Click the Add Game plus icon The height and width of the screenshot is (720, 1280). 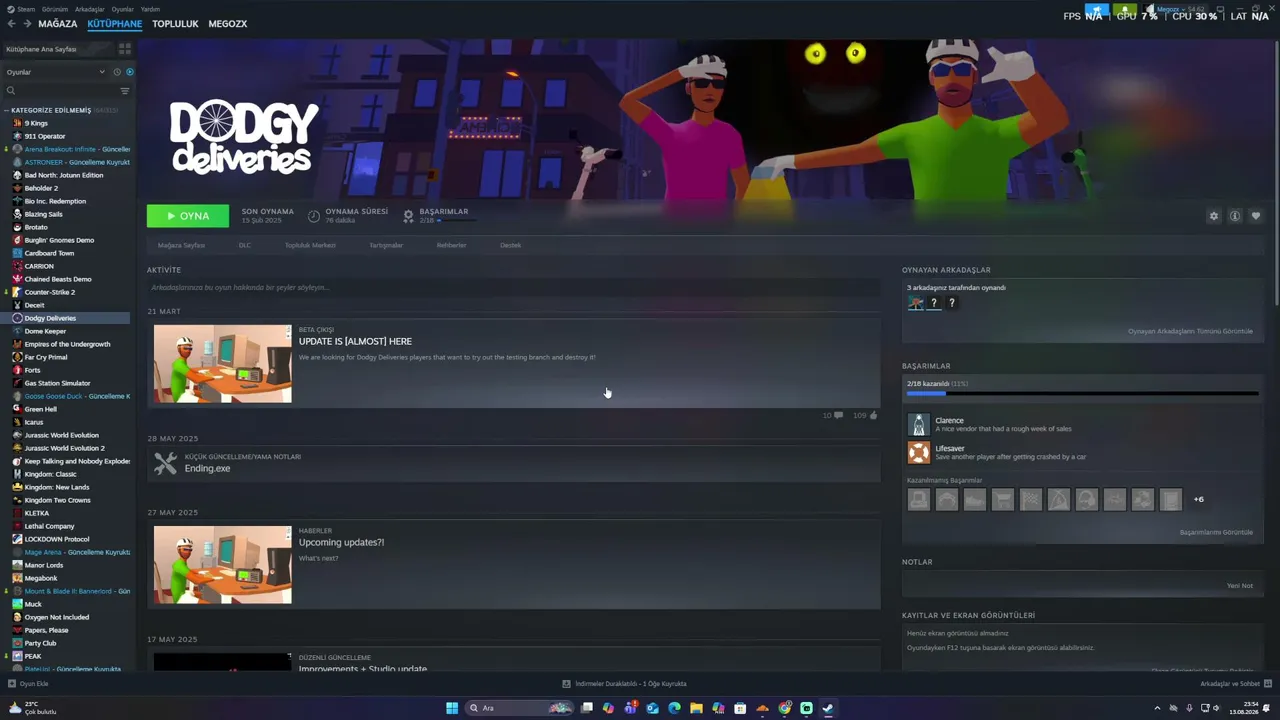[x=12, y=684]
